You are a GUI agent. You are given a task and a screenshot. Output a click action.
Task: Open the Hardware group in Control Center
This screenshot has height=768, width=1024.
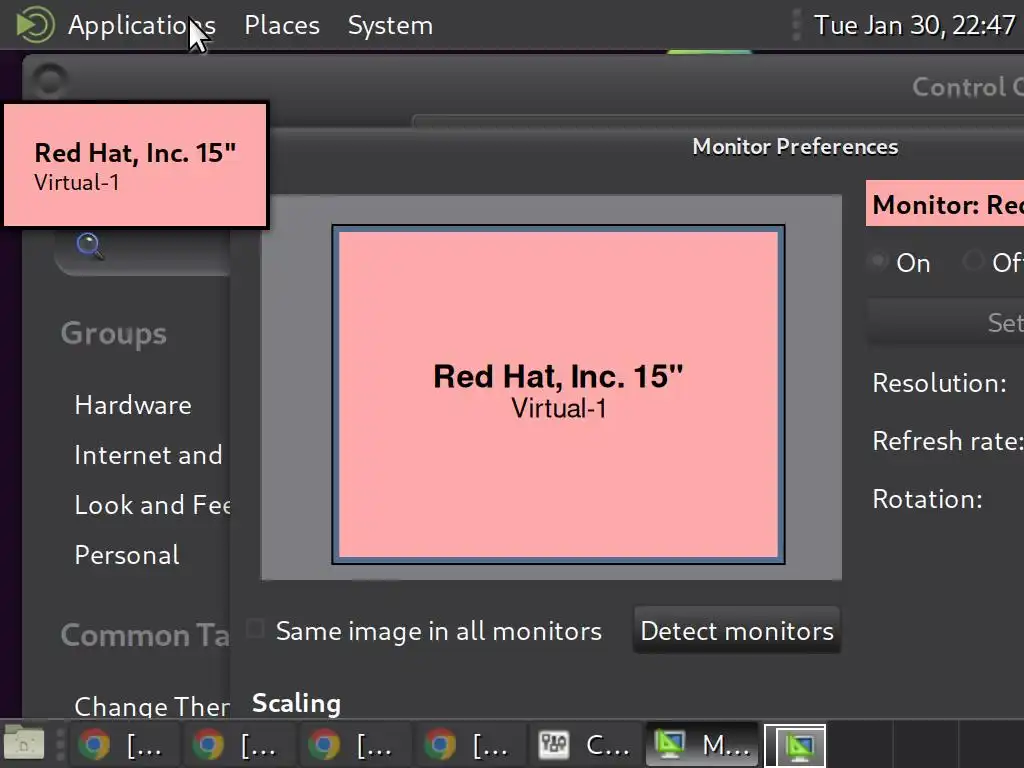[x=133, y=405]
